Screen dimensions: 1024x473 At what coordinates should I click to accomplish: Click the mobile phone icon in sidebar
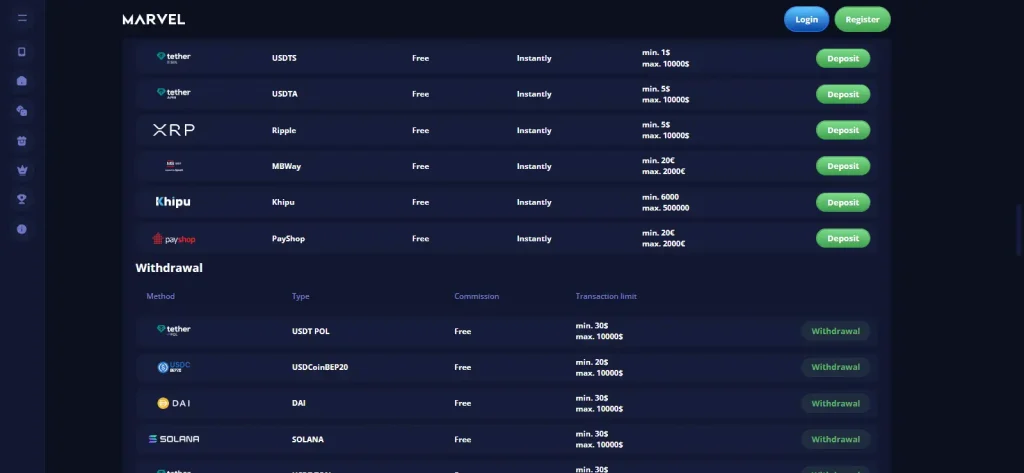click(x=22, y=52)
